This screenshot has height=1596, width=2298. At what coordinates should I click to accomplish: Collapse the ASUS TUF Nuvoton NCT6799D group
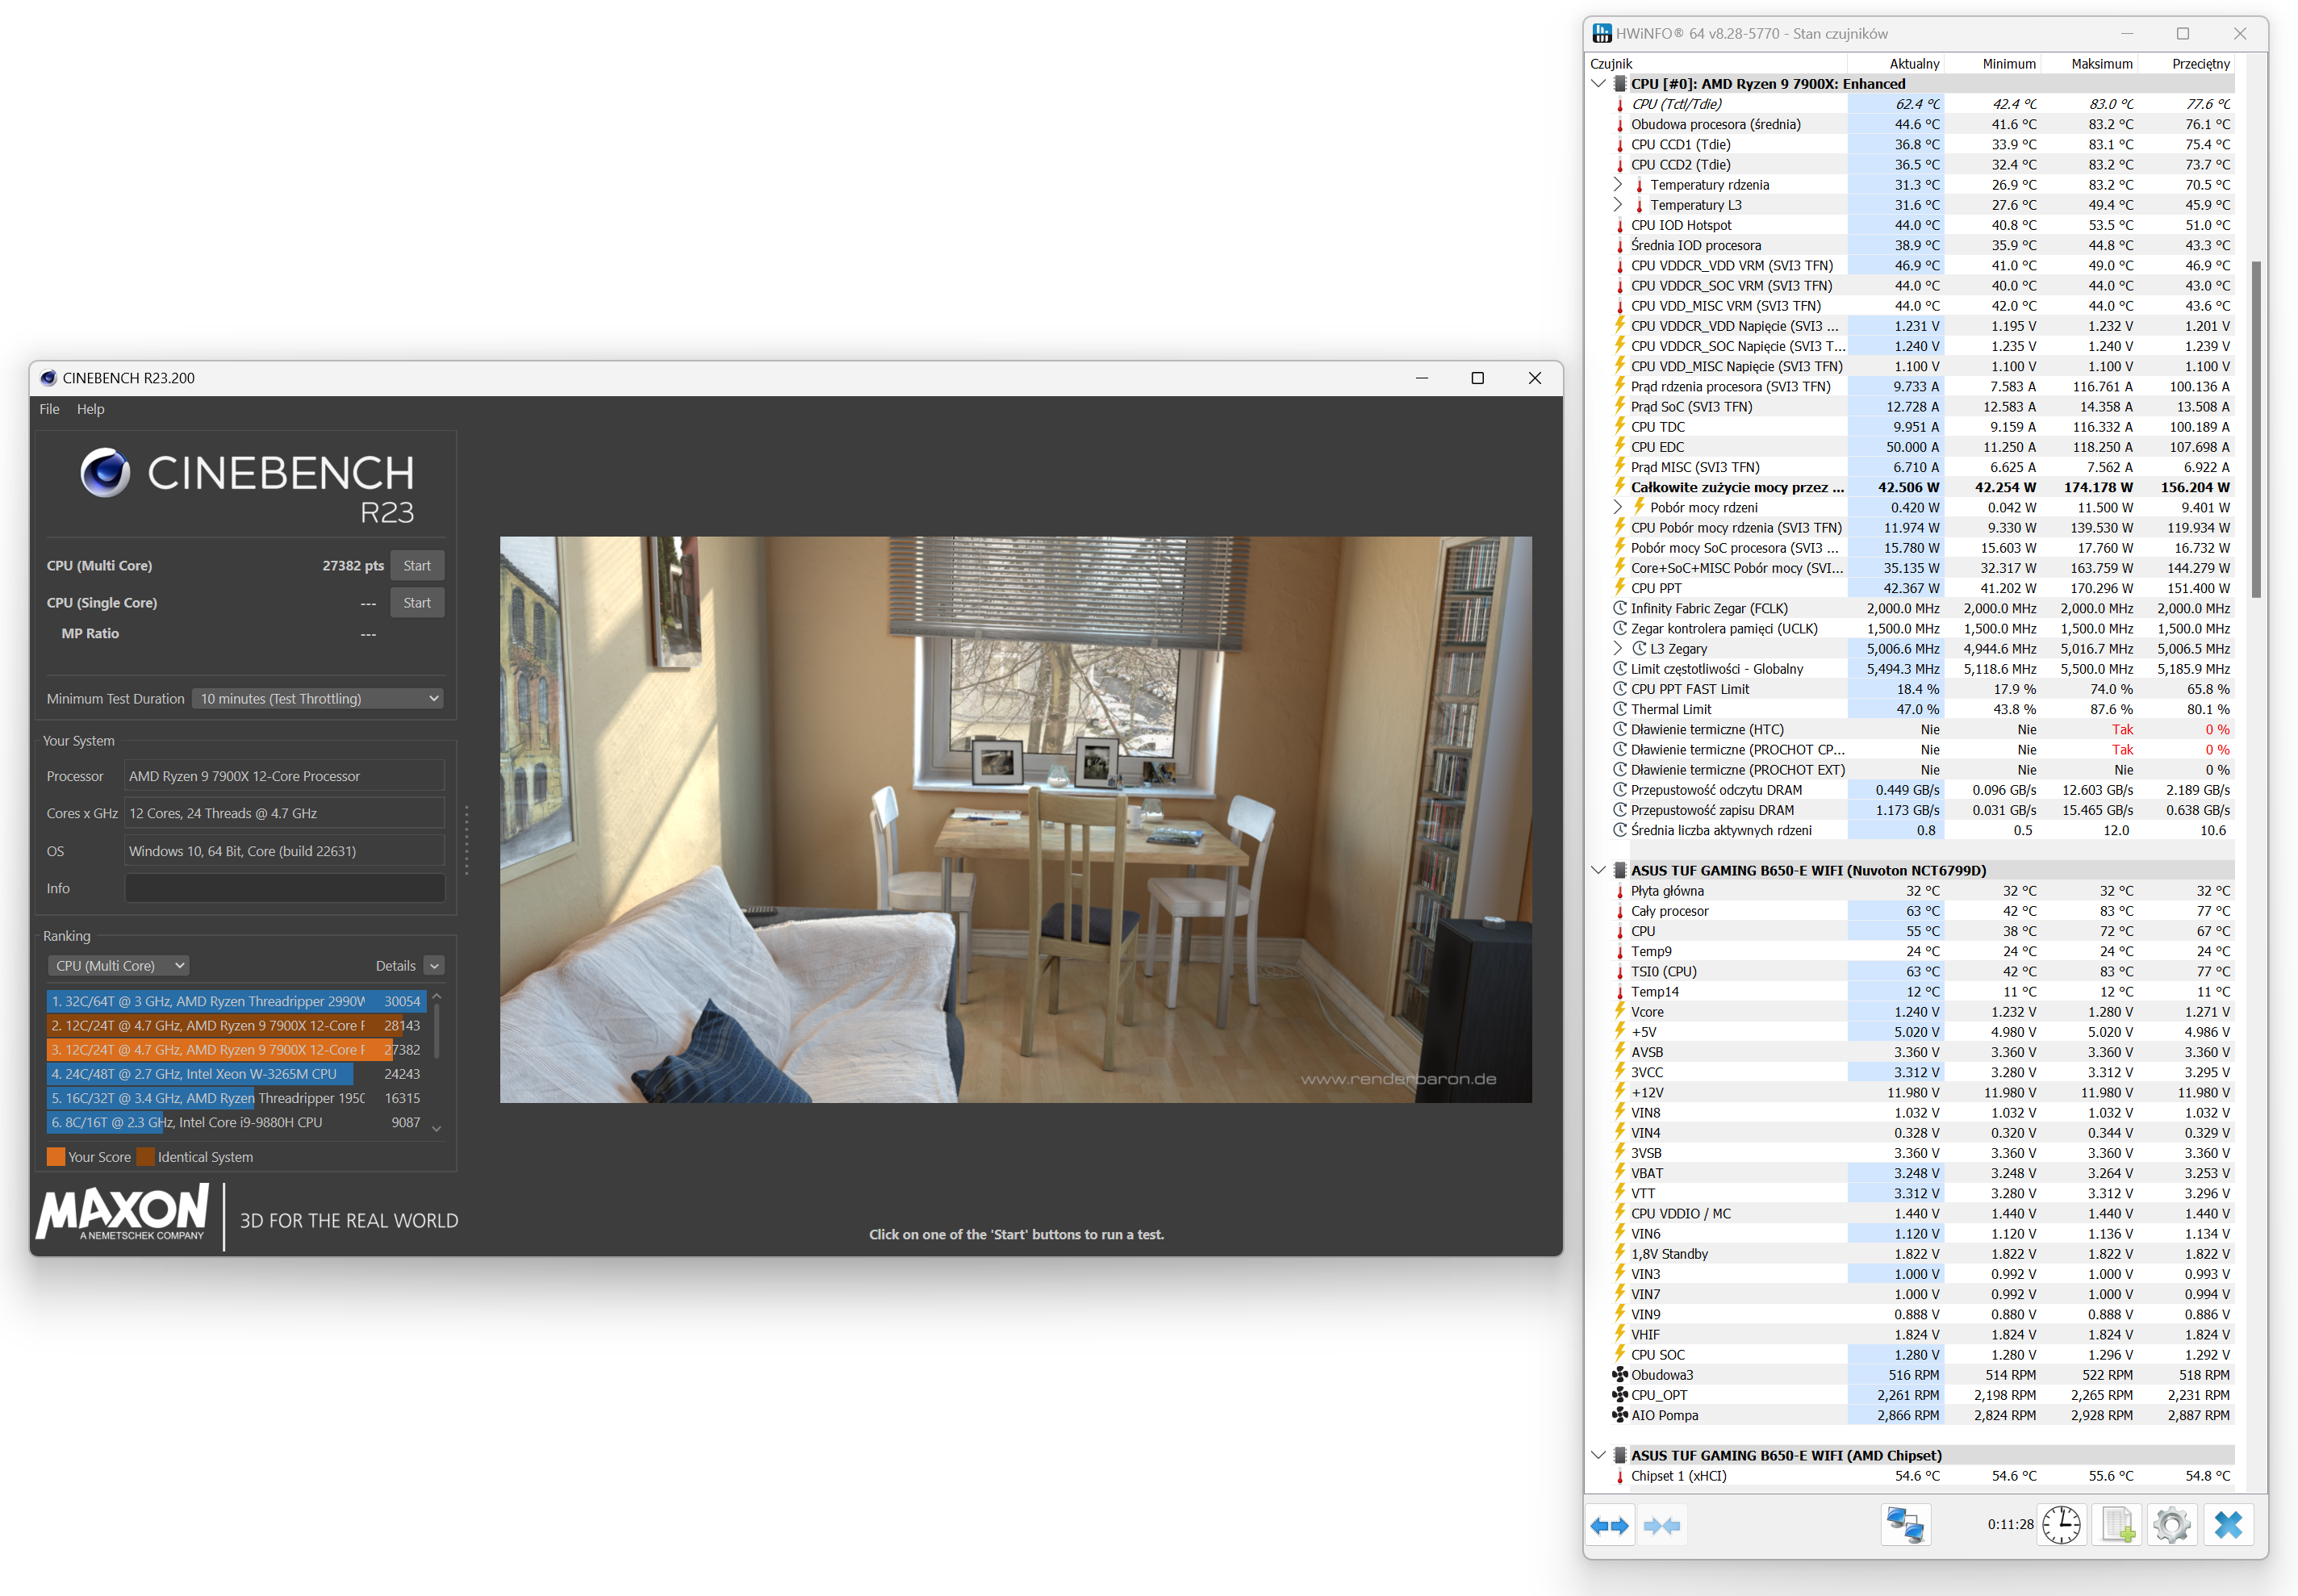[x=1598, y=870]
